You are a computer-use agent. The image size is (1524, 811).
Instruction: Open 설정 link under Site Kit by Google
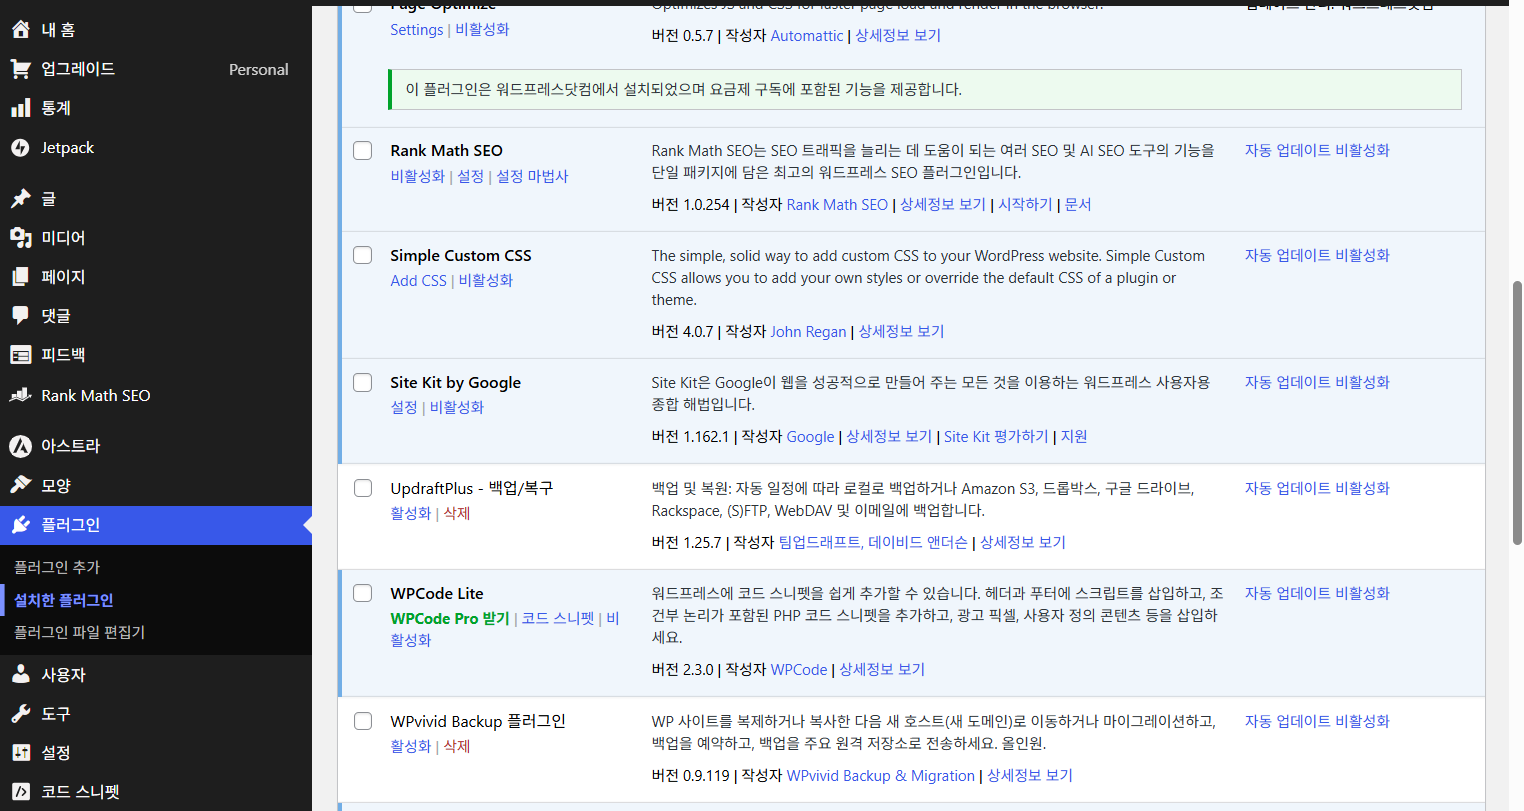click(x=404, y=408)
